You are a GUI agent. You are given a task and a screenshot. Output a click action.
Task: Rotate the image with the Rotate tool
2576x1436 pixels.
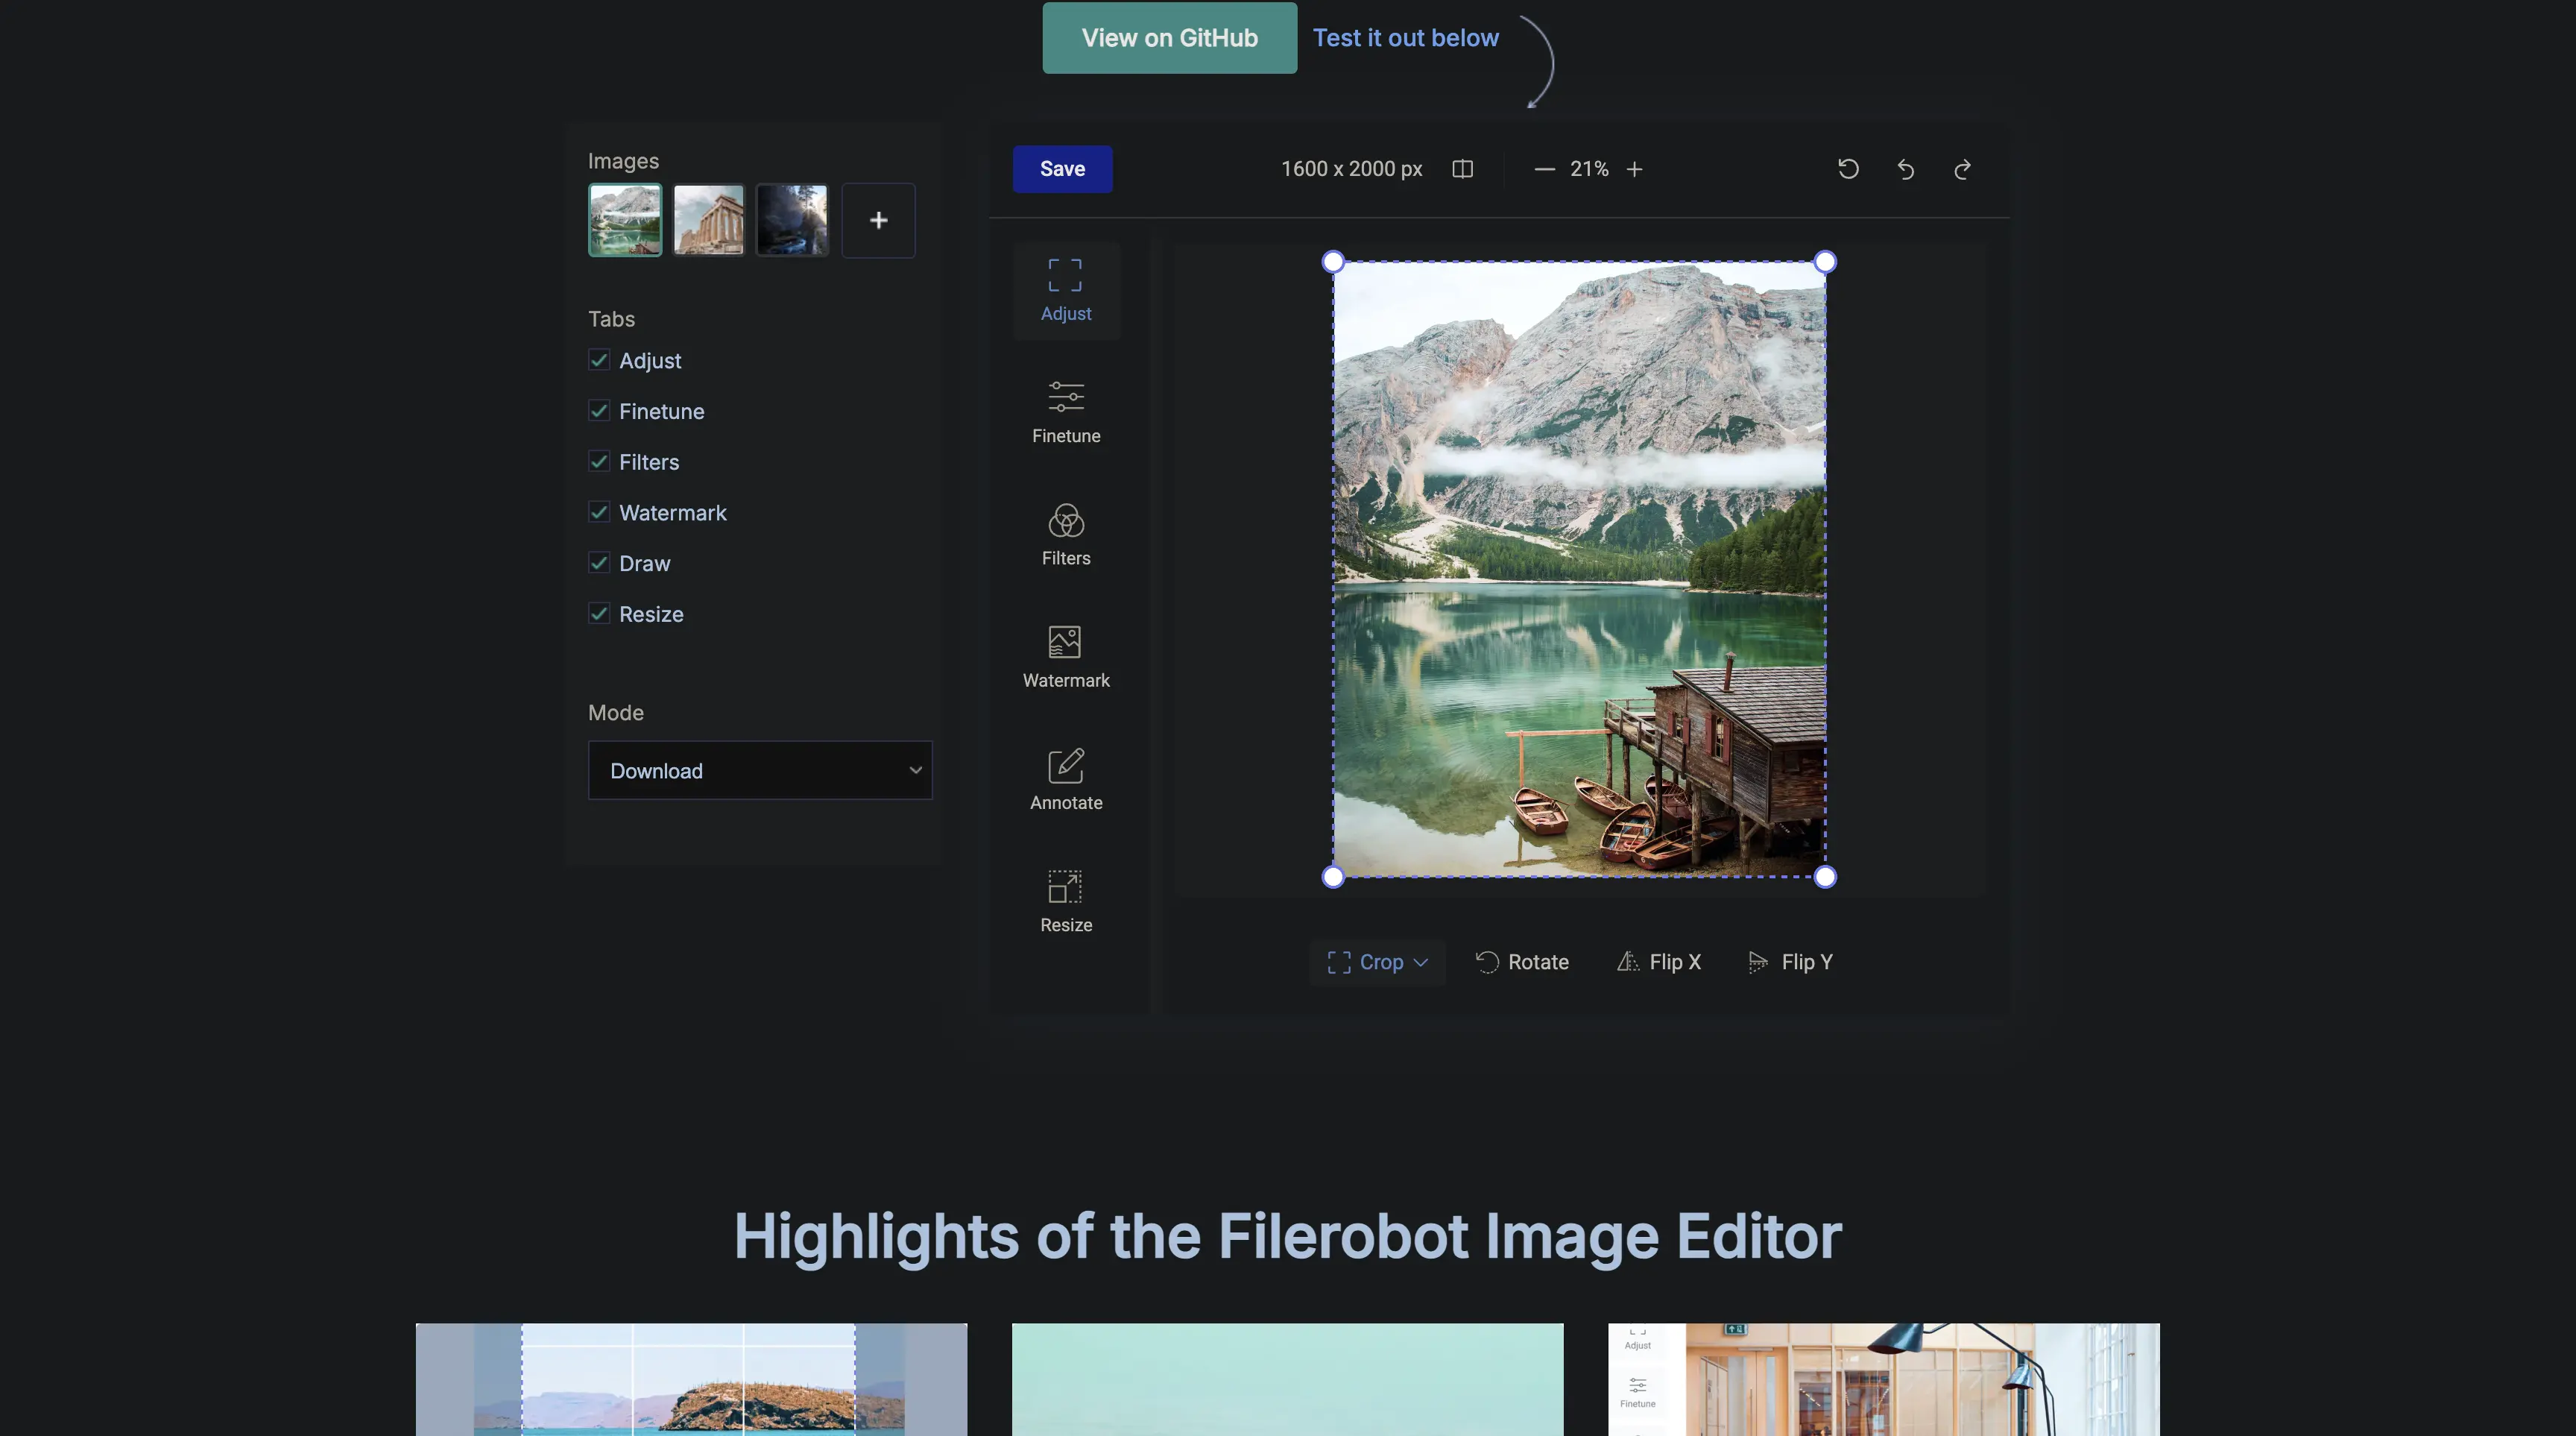[x=1522, y=962]
